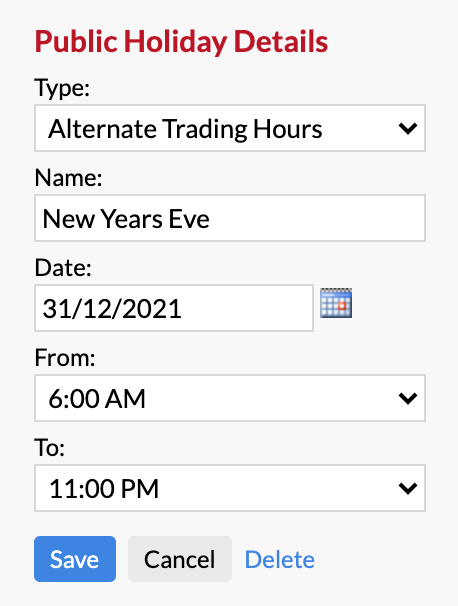Image resolution: width=458 pixels, height=606 pixels.
Task: Focus the Name field containing New Years Eve
Action: pos(230,218)
